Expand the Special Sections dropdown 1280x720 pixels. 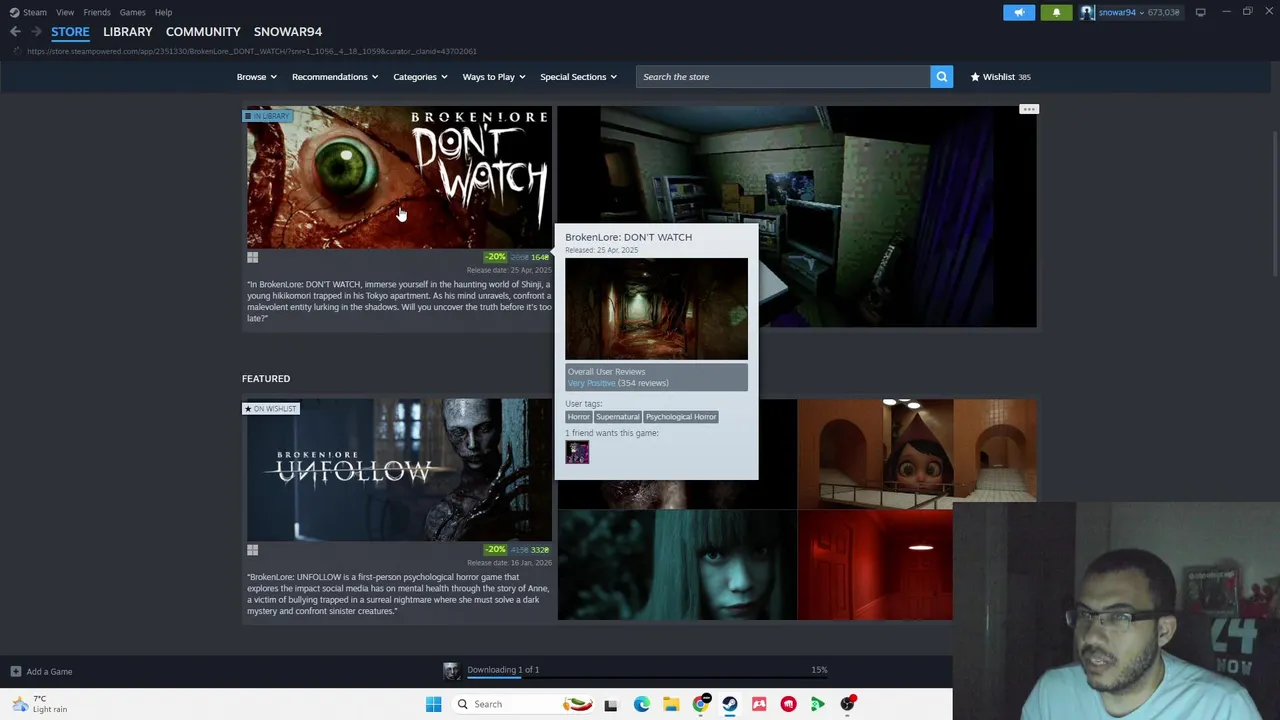578,77
